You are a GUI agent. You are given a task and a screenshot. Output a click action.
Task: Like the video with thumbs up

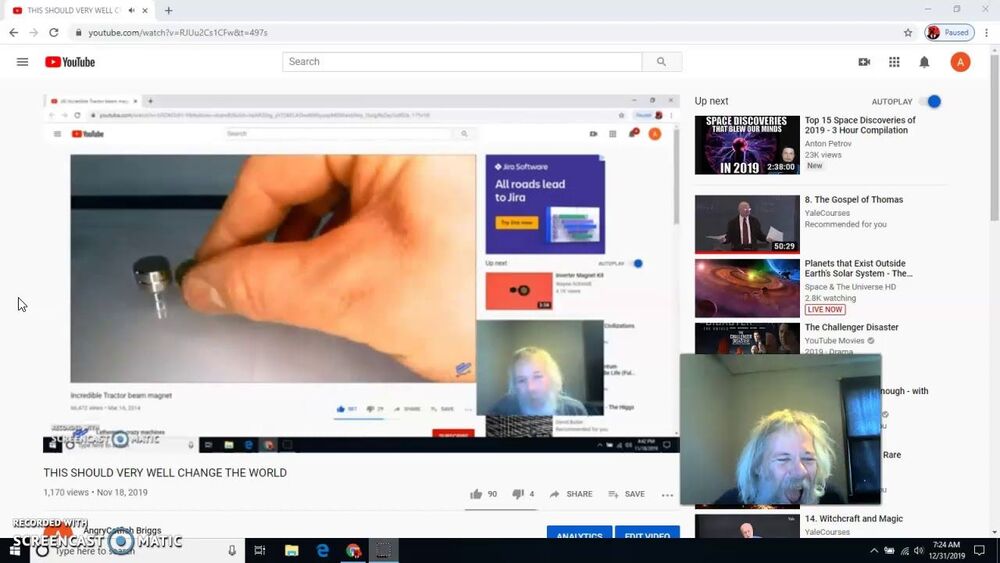477,494
